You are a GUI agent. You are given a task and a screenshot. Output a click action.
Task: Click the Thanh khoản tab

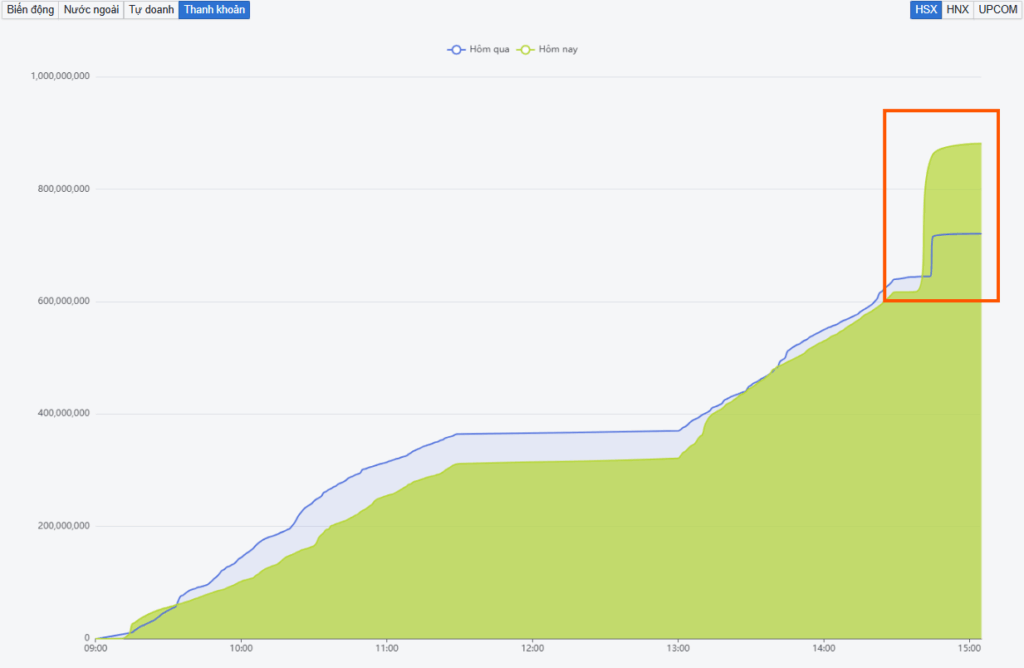click(214, 10)
